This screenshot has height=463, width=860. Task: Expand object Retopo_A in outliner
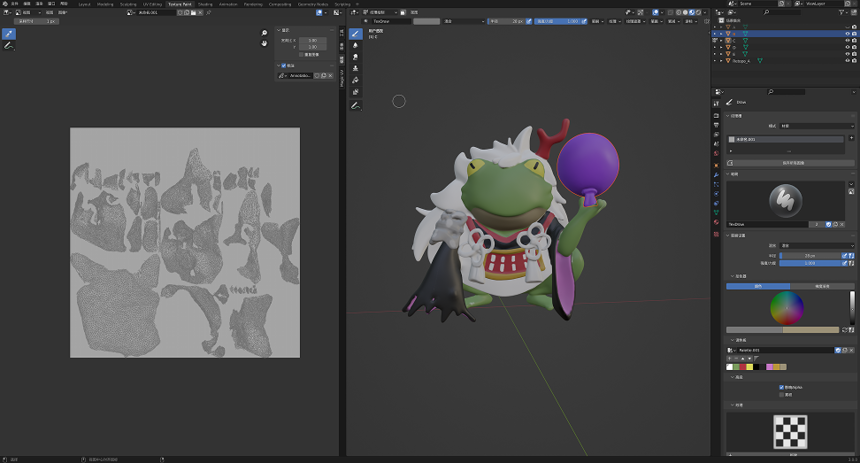(x=721, y=61)
